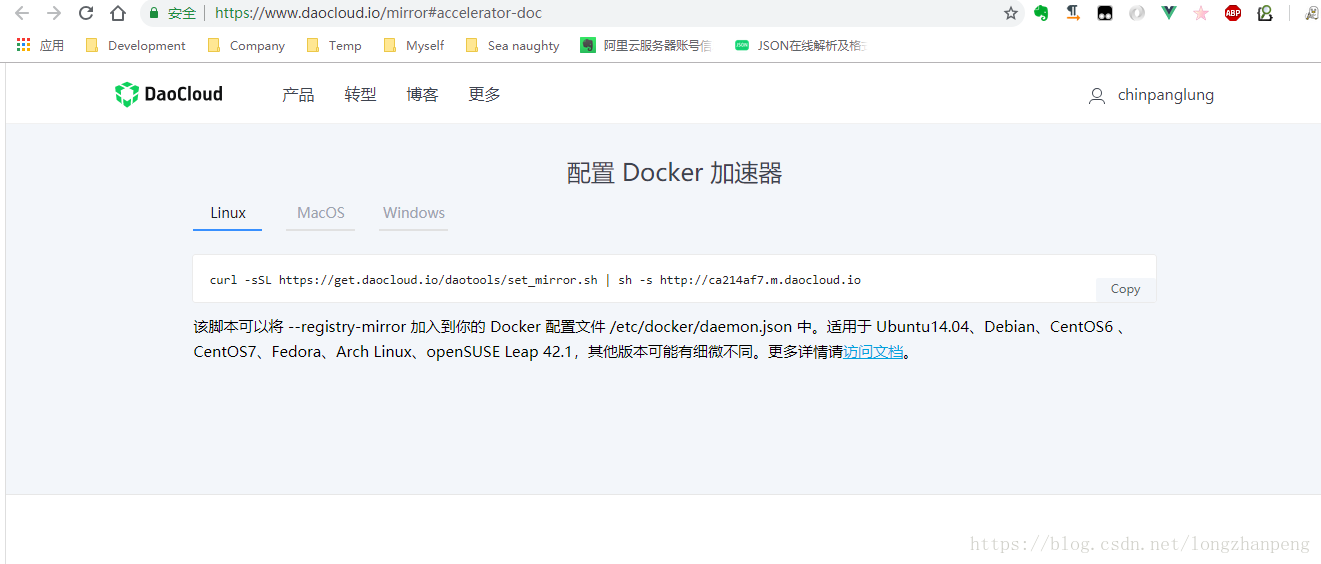Open the Myself bookmarks folder
The image size is (1321, 564).
click(414, 45)
